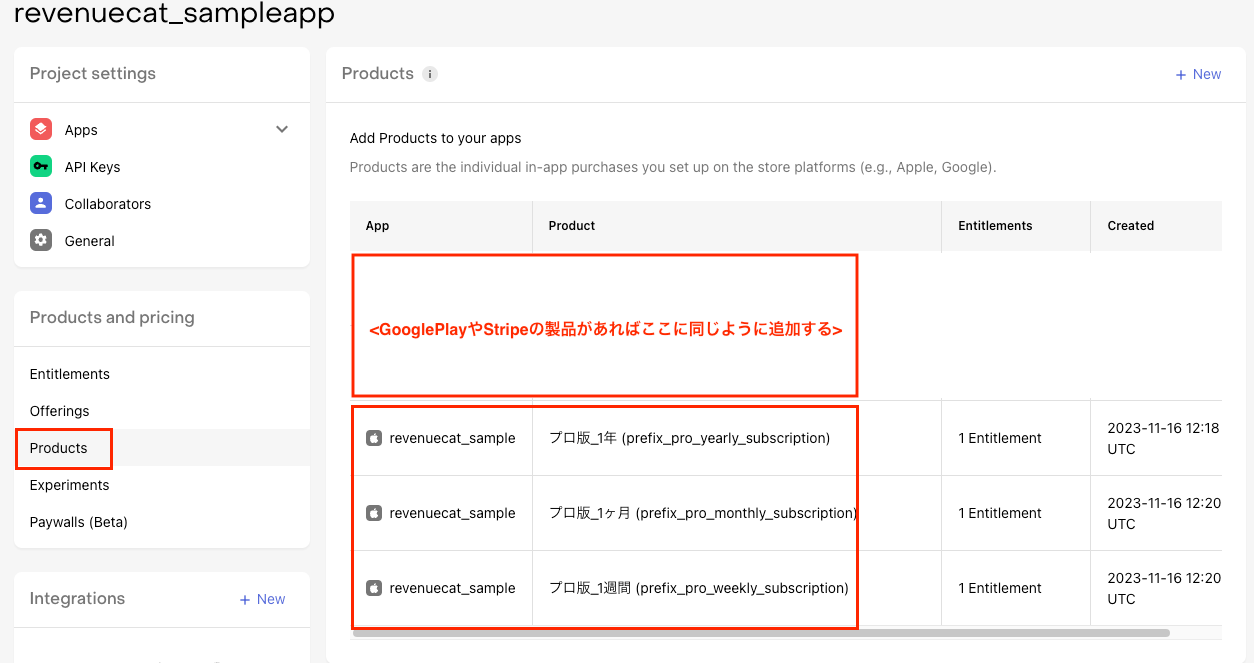
Task: Click the Add Products to your apps text
Action: tap(435, 138)
